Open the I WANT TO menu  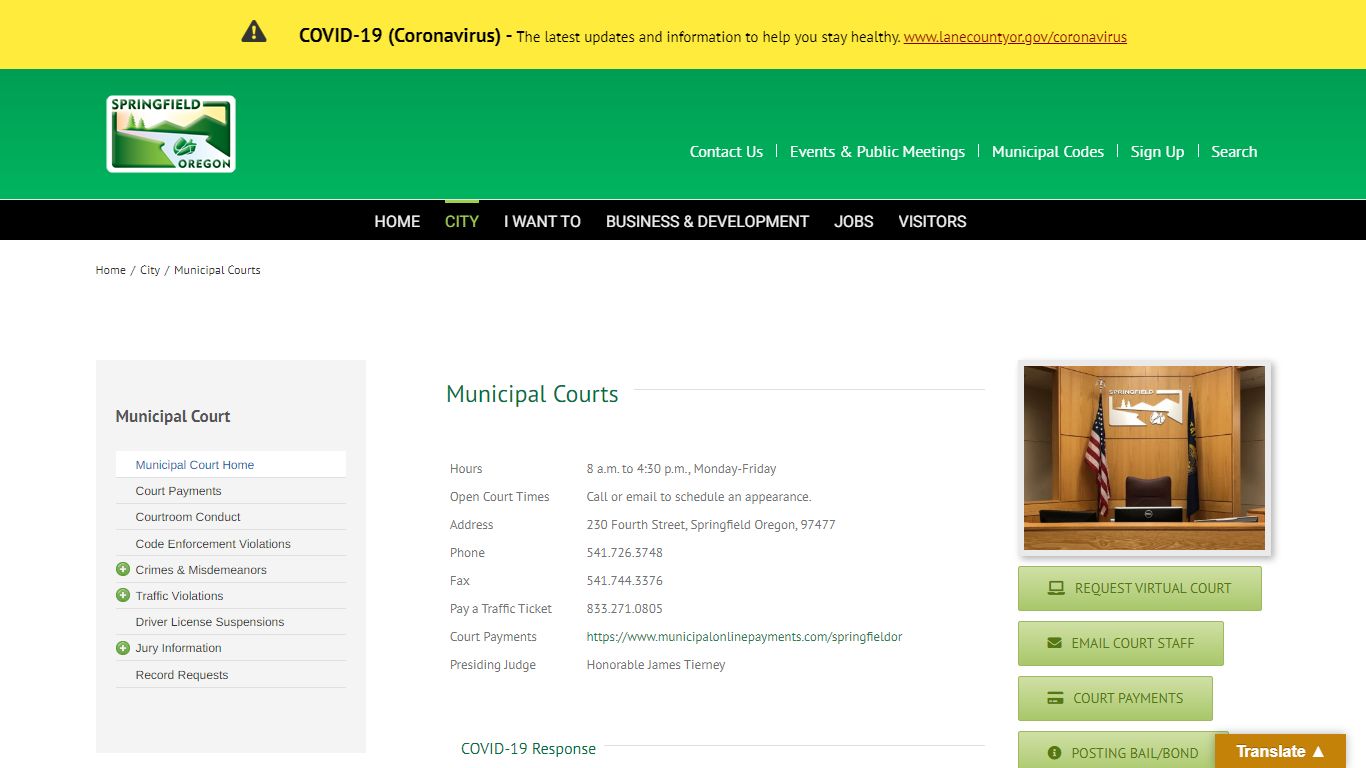(x=542, y=221)
